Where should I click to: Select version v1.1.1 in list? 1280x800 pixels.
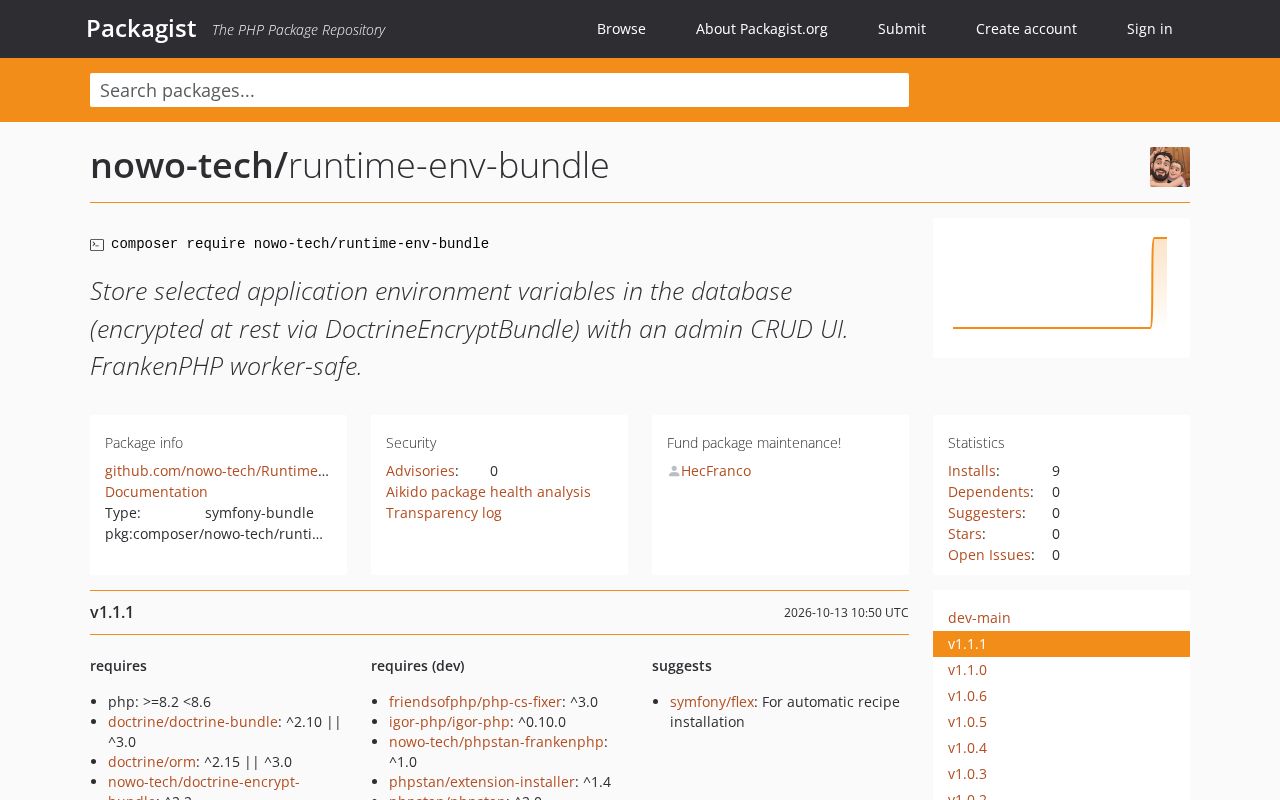point(1061,644)
